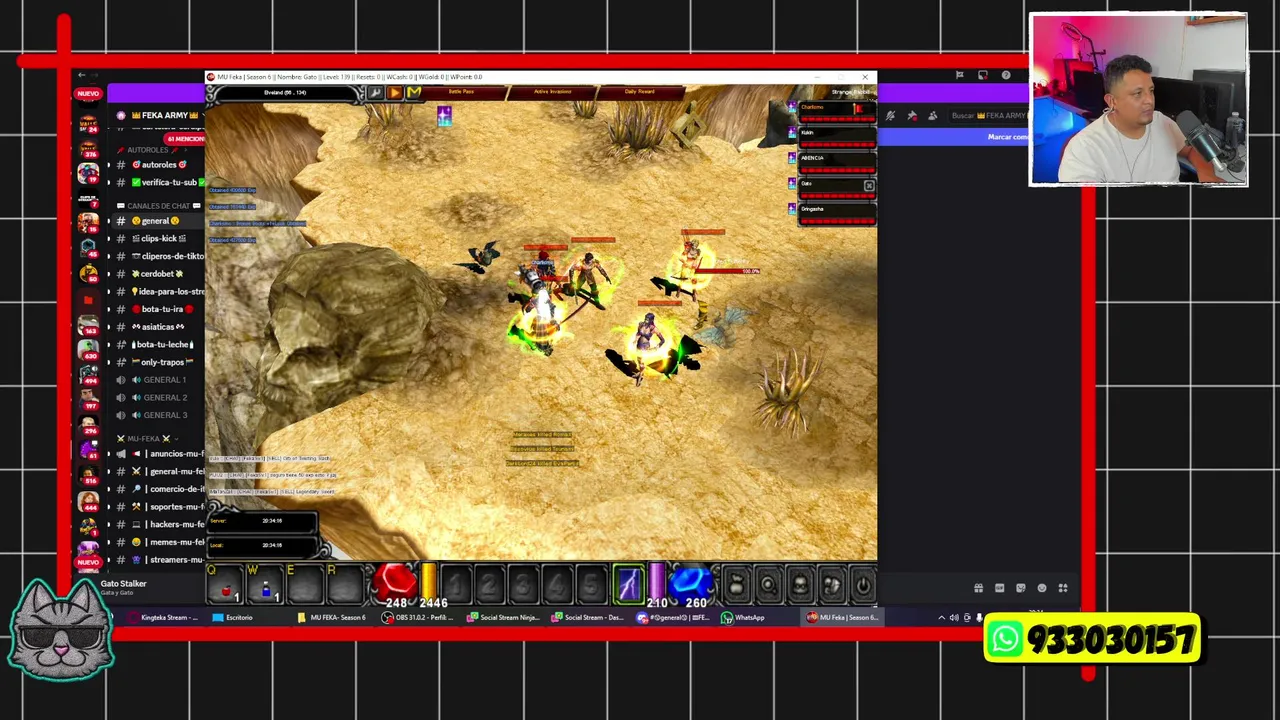Join voice channel GENERAL 3

[x=160, y=415]
